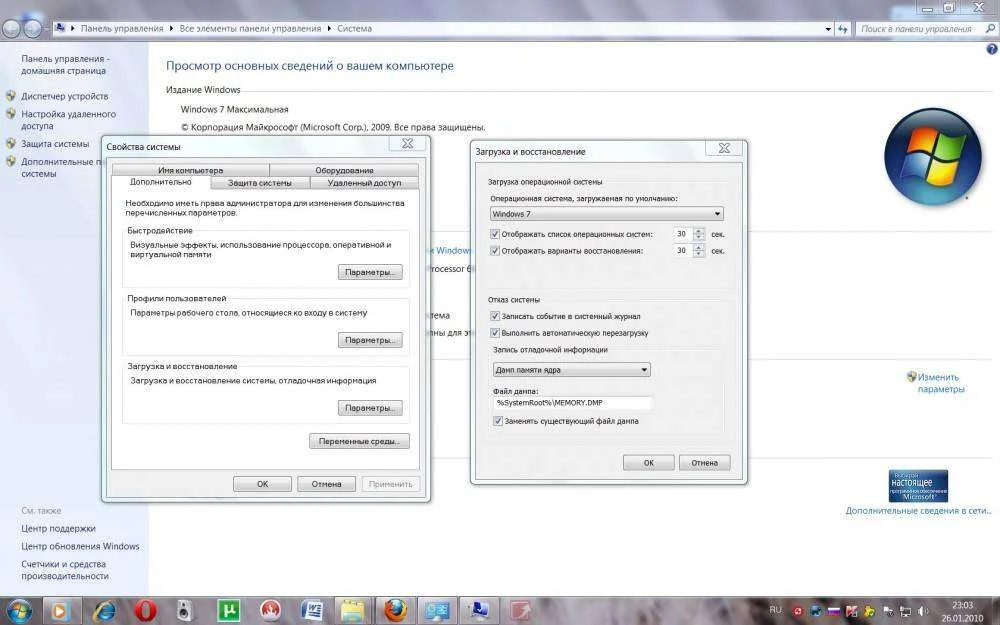This screenshot has height=625, width=1000.
Task: Click Отмена in Свойства системы dialog
Action: (x=327, y=484)
